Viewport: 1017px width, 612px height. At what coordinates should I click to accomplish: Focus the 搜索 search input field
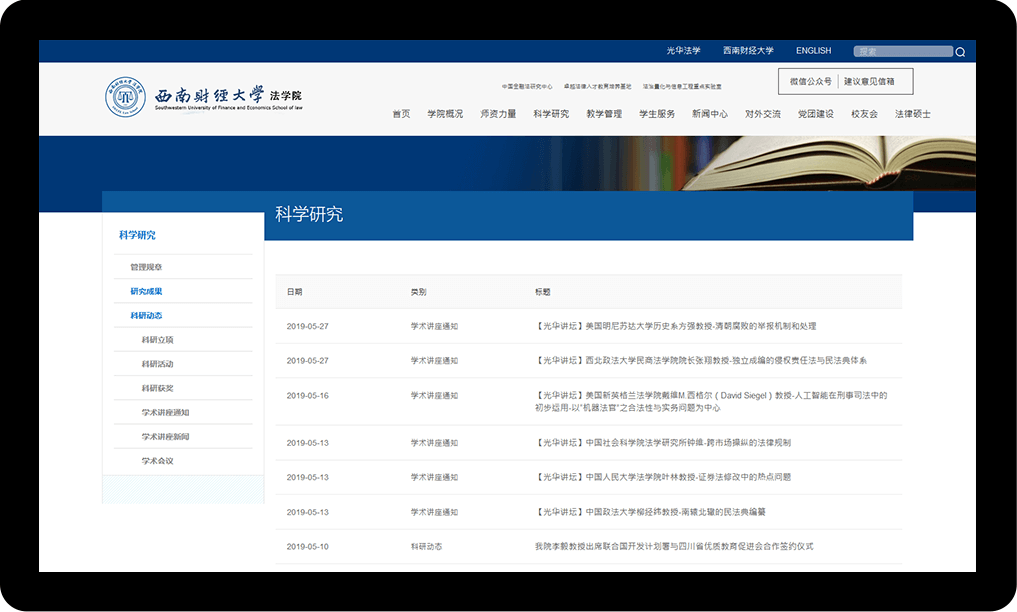902,52
